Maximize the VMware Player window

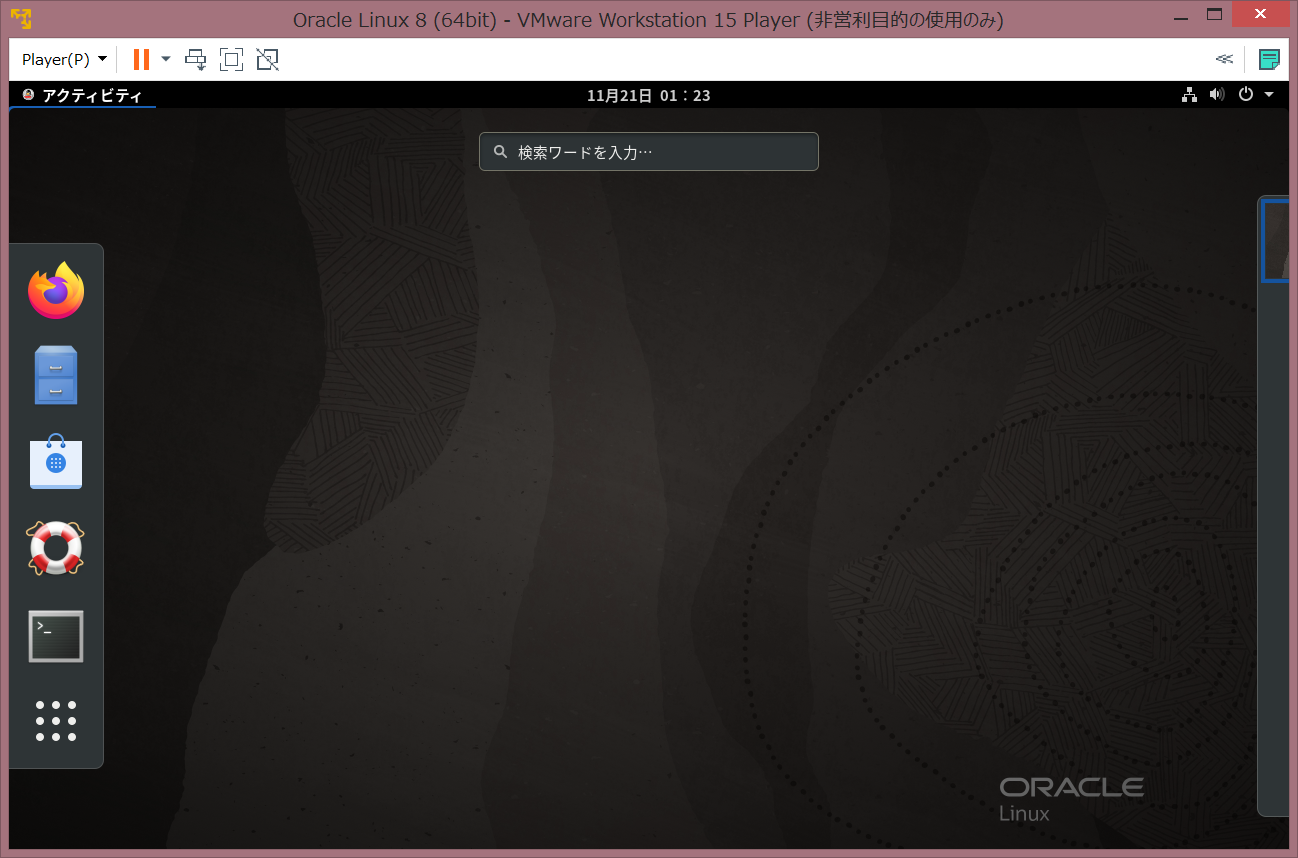click(1214, 14)
